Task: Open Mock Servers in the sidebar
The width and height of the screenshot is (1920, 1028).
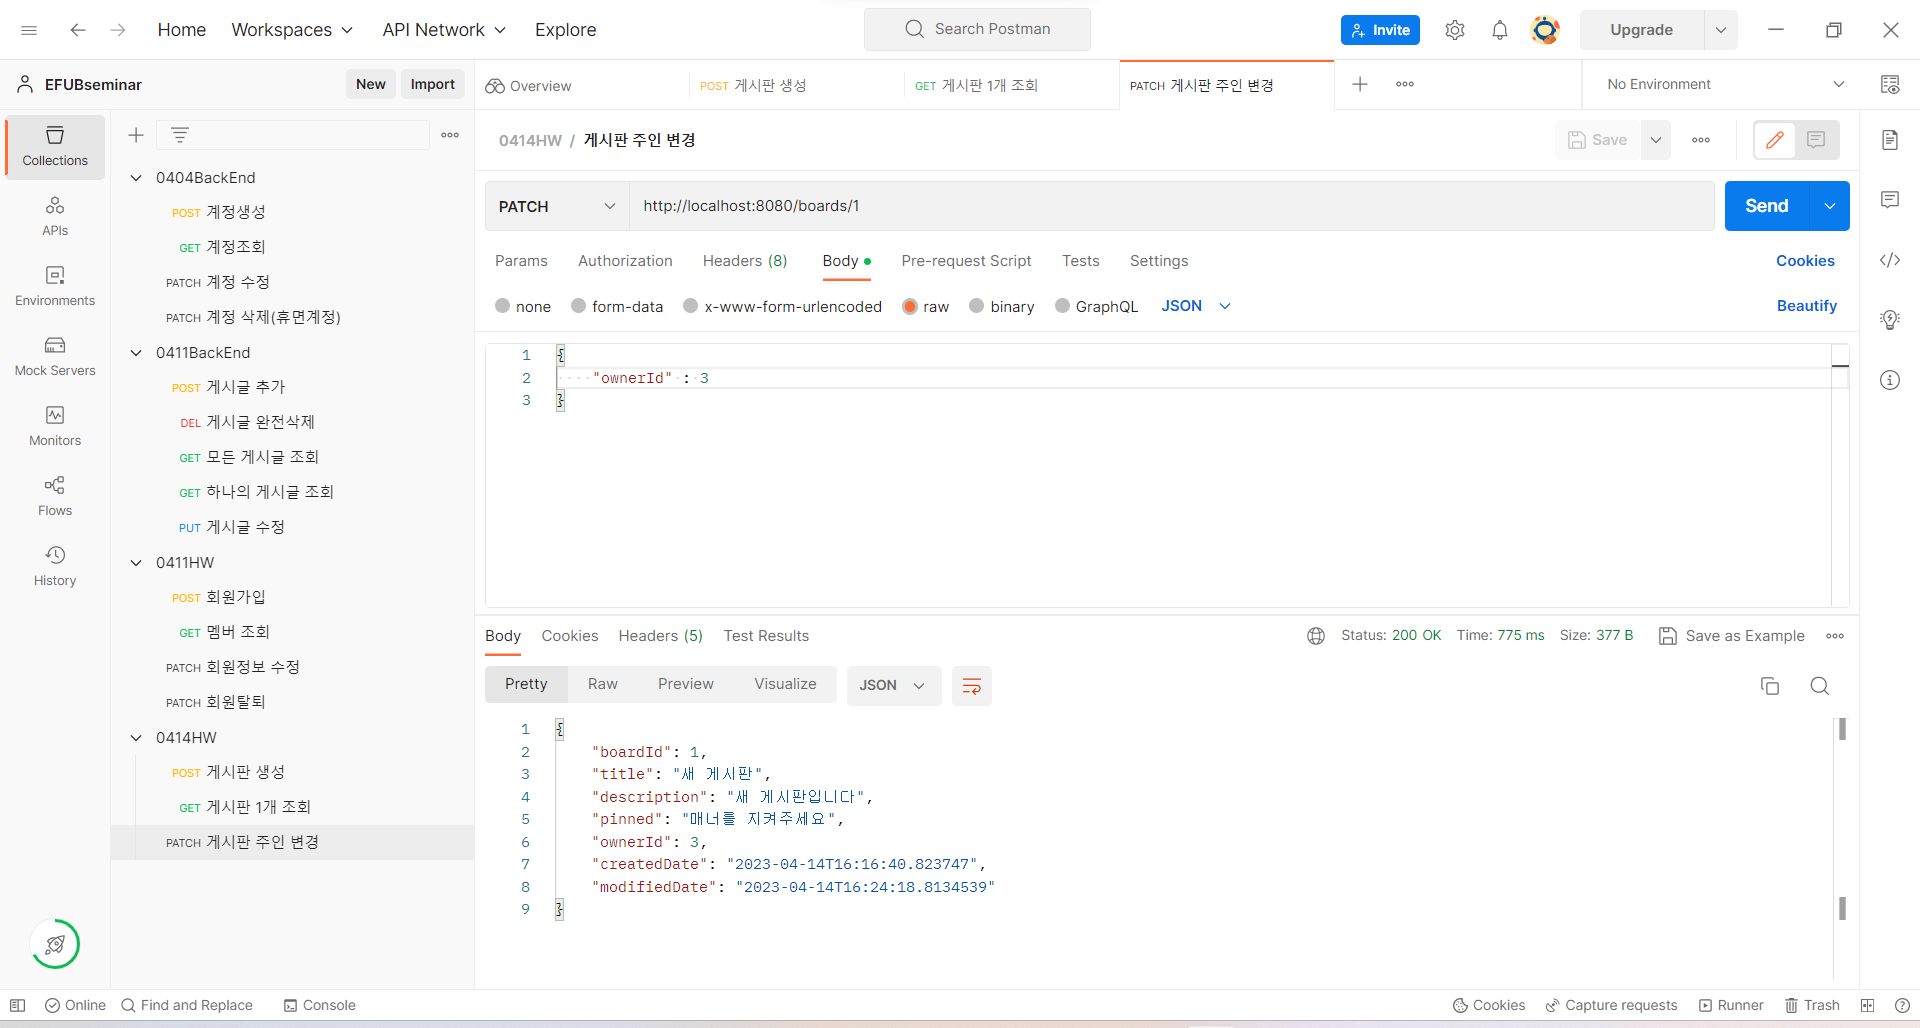Action: tap(55, 356)
